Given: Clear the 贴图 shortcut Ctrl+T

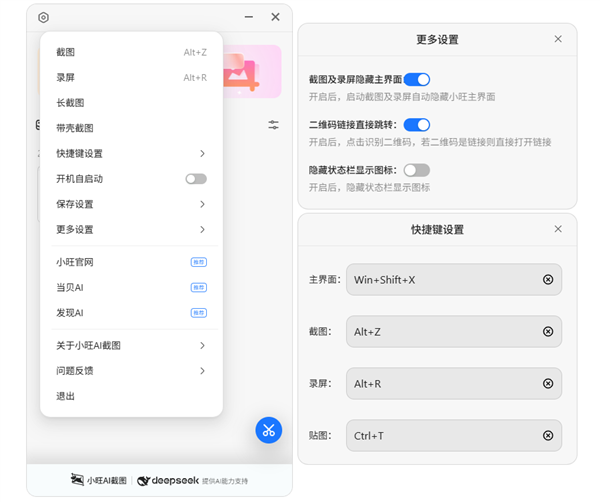Looking at the screenshot, I should click(x=547, y=435).
